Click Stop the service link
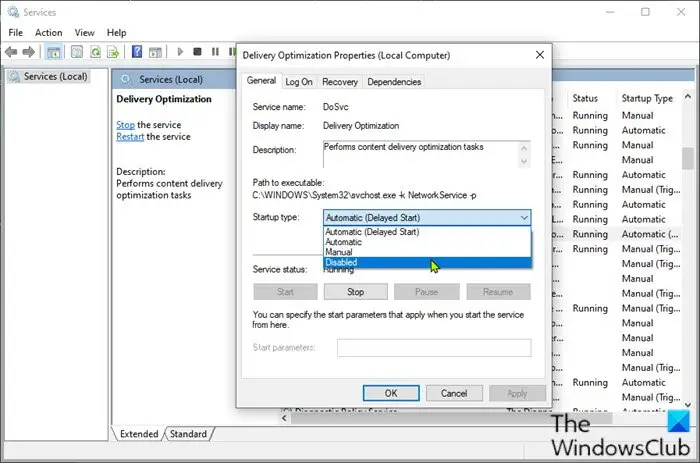700x463 pixels. pyautogui.click(x=125, y=125)
